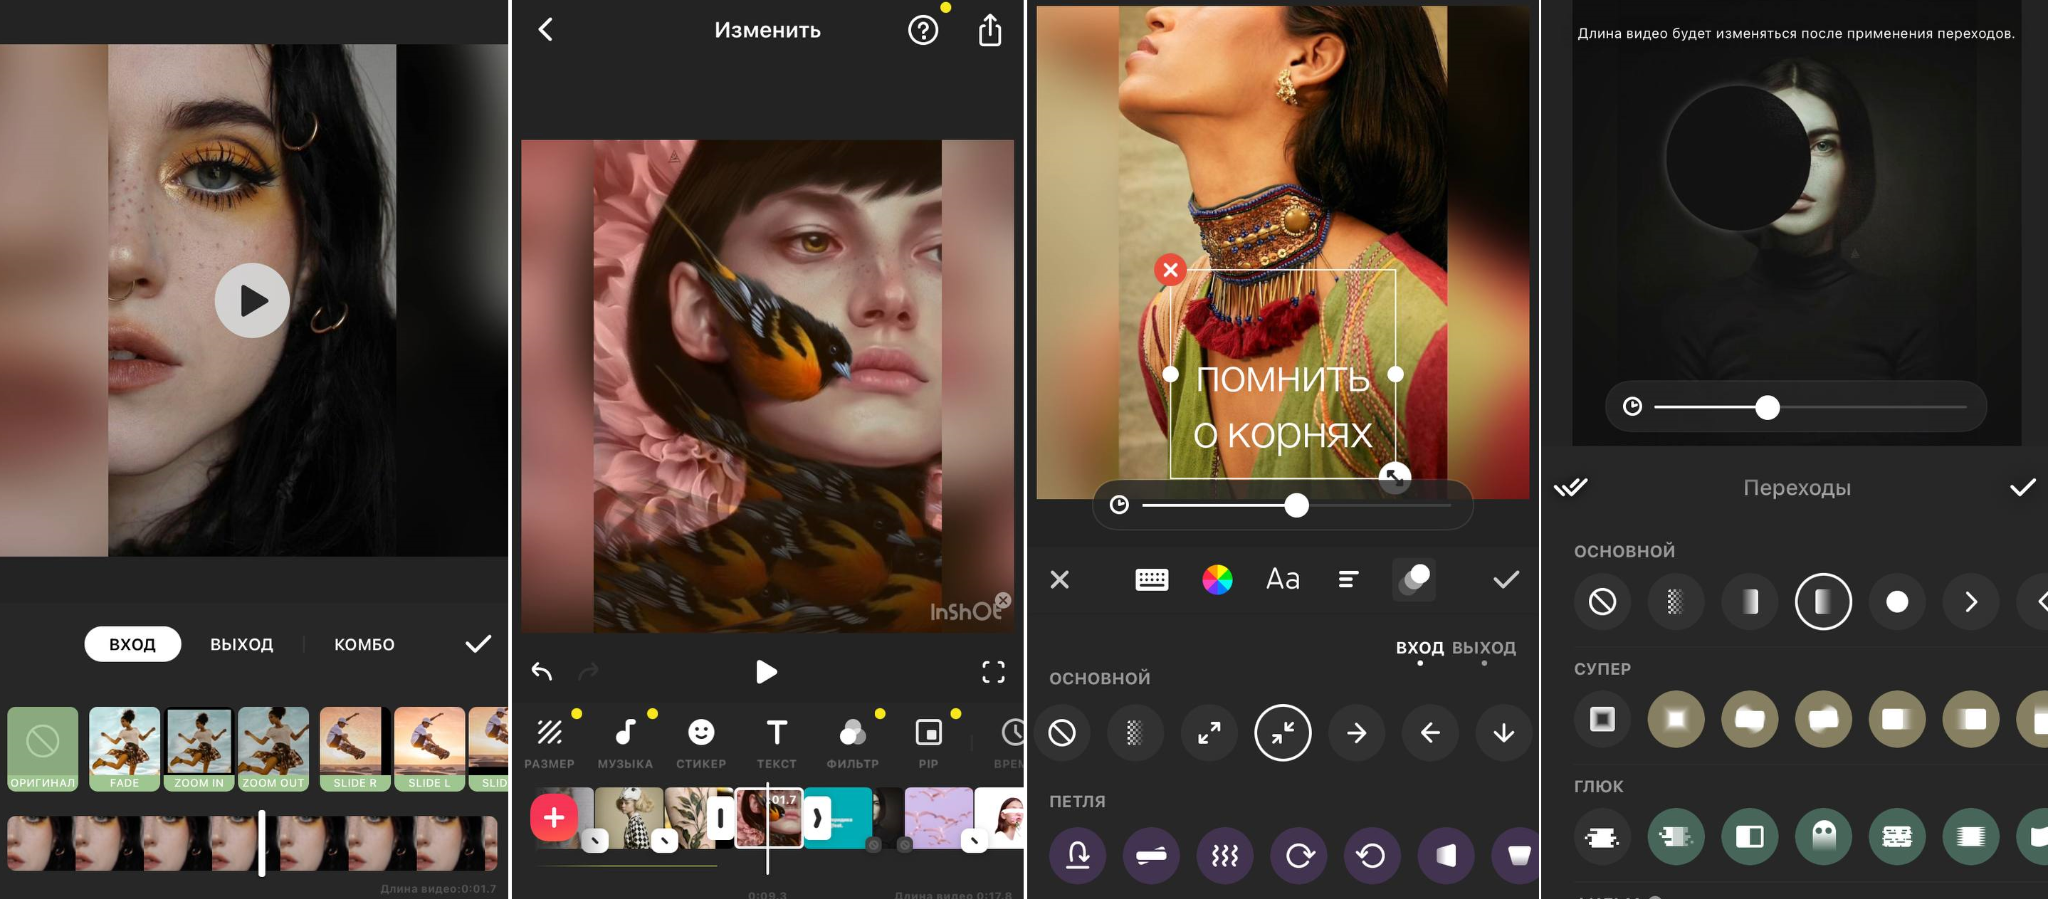This screenshot has height=899, width=2048.
Task: Select the no-transition option under ОСНОВНОЙ
Action: (1602, 601)
